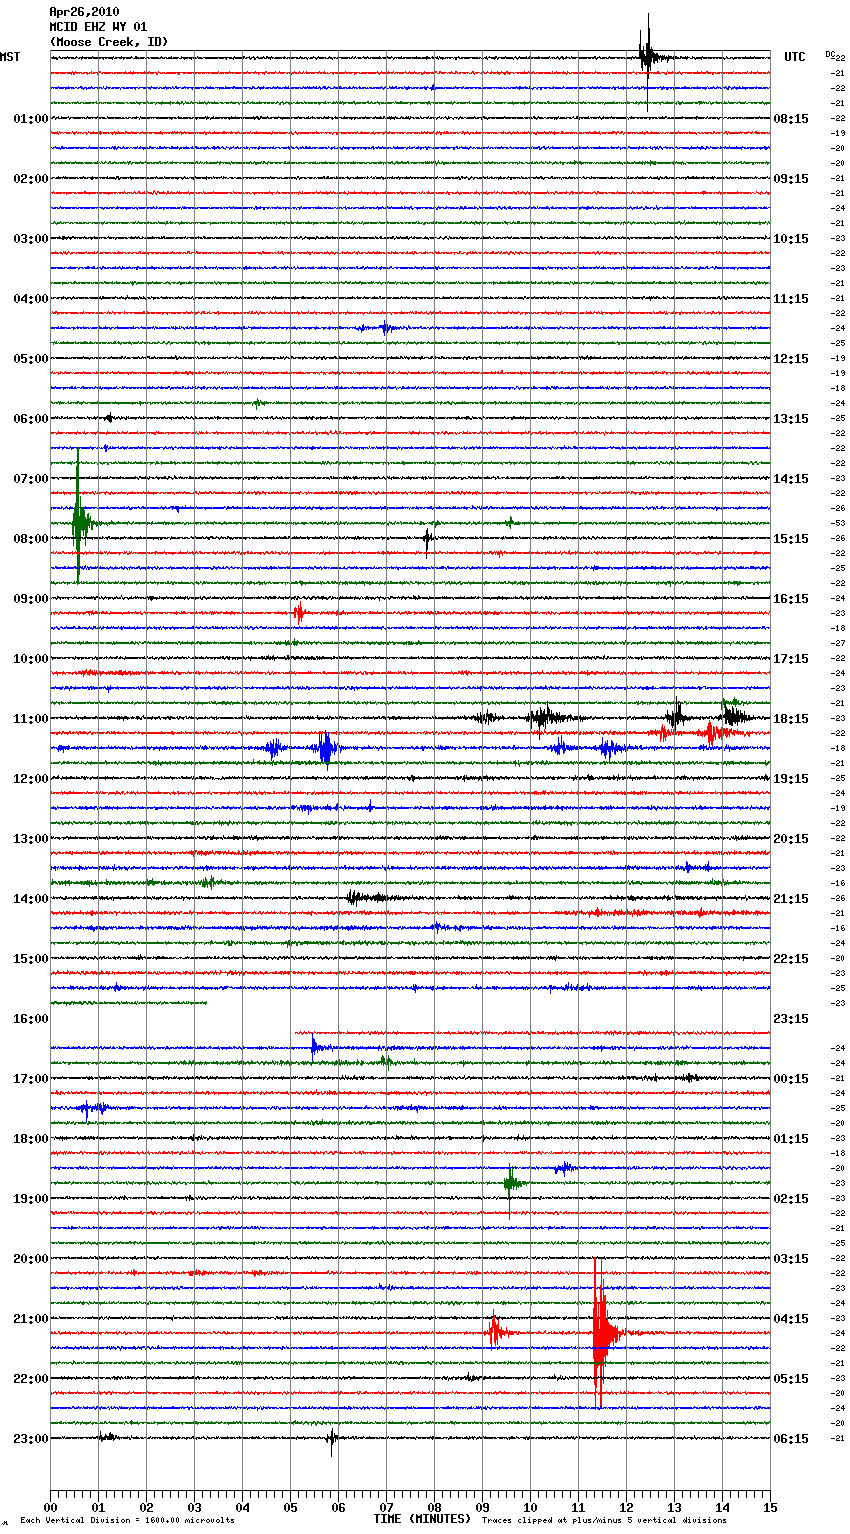850x1534 pixels.
Task: Select the 01:00 MST row label
Action: 30,119
